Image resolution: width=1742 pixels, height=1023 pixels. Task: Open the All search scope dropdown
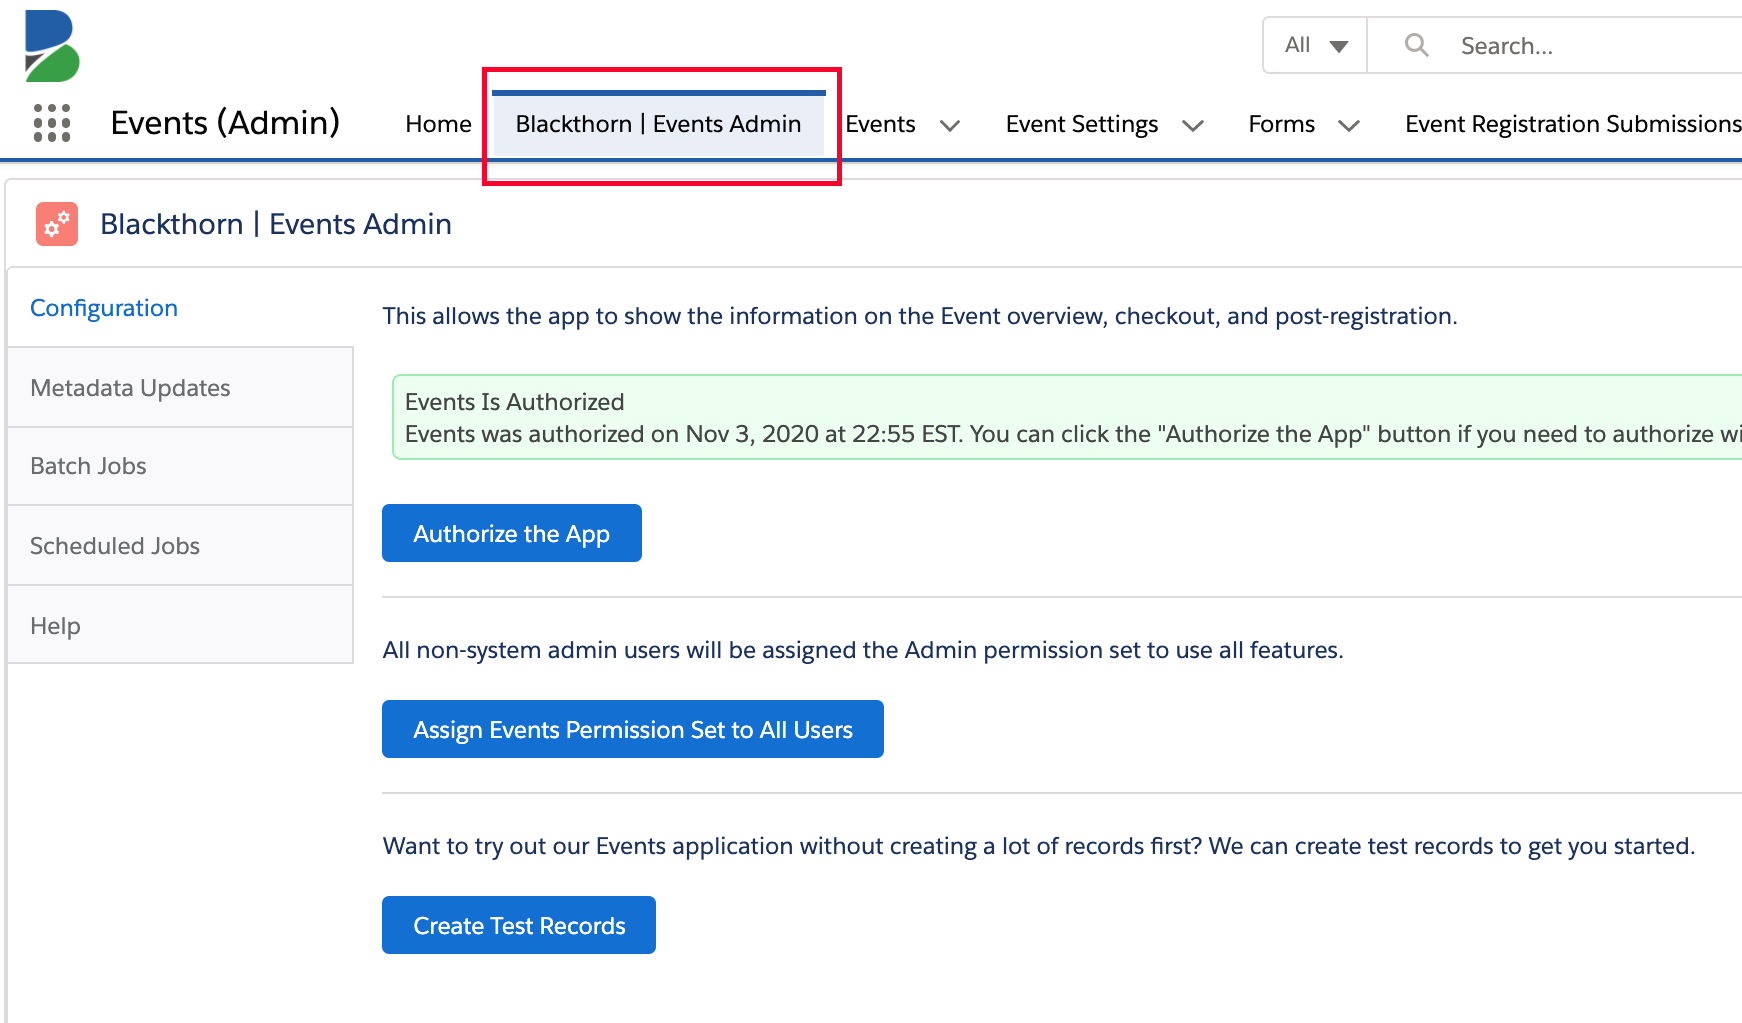pos(1316,45)
